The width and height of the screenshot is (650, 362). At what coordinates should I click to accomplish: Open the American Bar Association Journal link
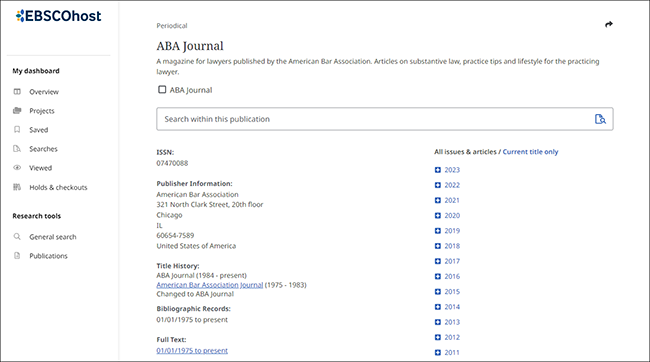coord(209,285)
